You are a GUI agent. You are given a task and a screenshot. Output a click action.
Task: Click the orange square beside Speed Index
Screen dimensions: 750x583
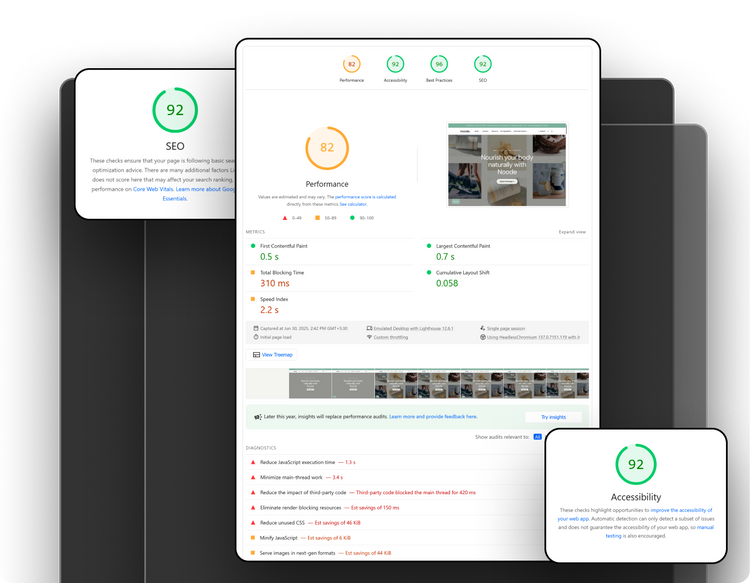253,299
